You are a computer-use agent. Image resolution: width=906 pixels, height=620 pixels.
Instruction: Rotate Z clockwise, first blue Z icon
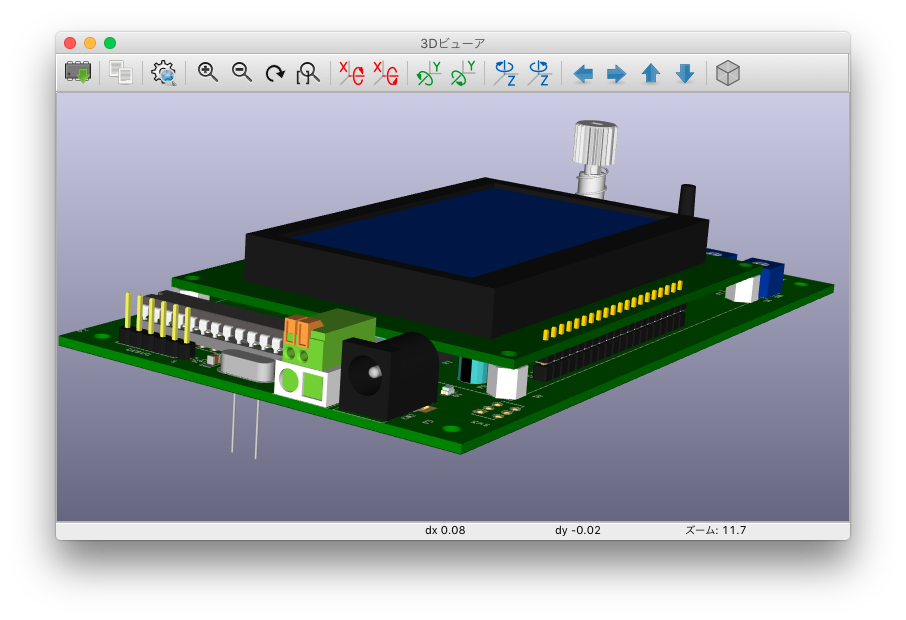tap(506, 73)
